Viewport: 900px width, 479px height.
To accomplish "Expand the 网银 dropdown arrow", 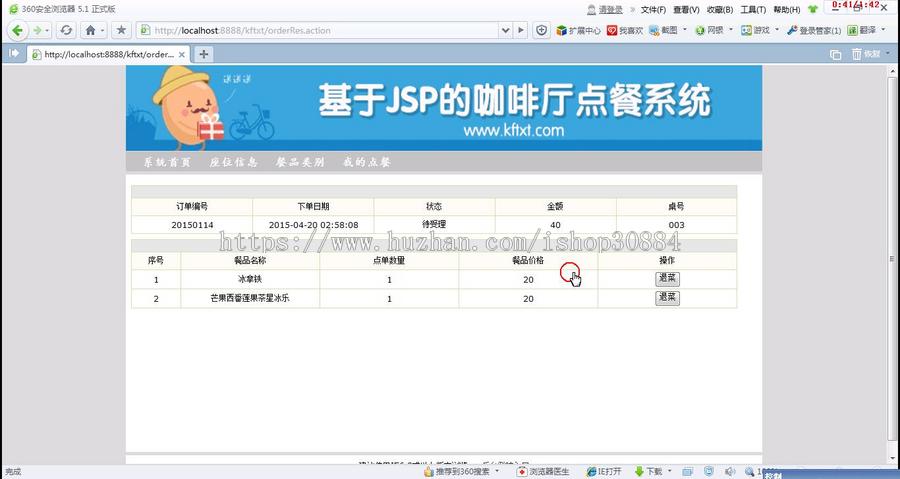I will 731,30.
